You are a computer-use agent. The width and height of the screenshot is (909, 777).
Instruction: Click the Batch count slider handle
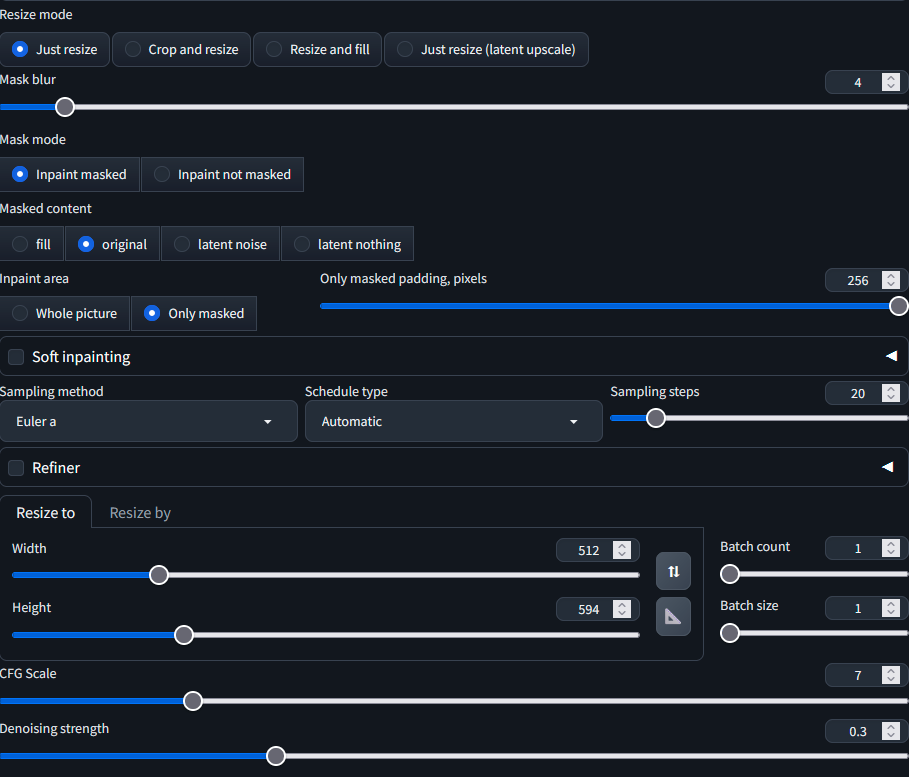(x=730, y=574)
